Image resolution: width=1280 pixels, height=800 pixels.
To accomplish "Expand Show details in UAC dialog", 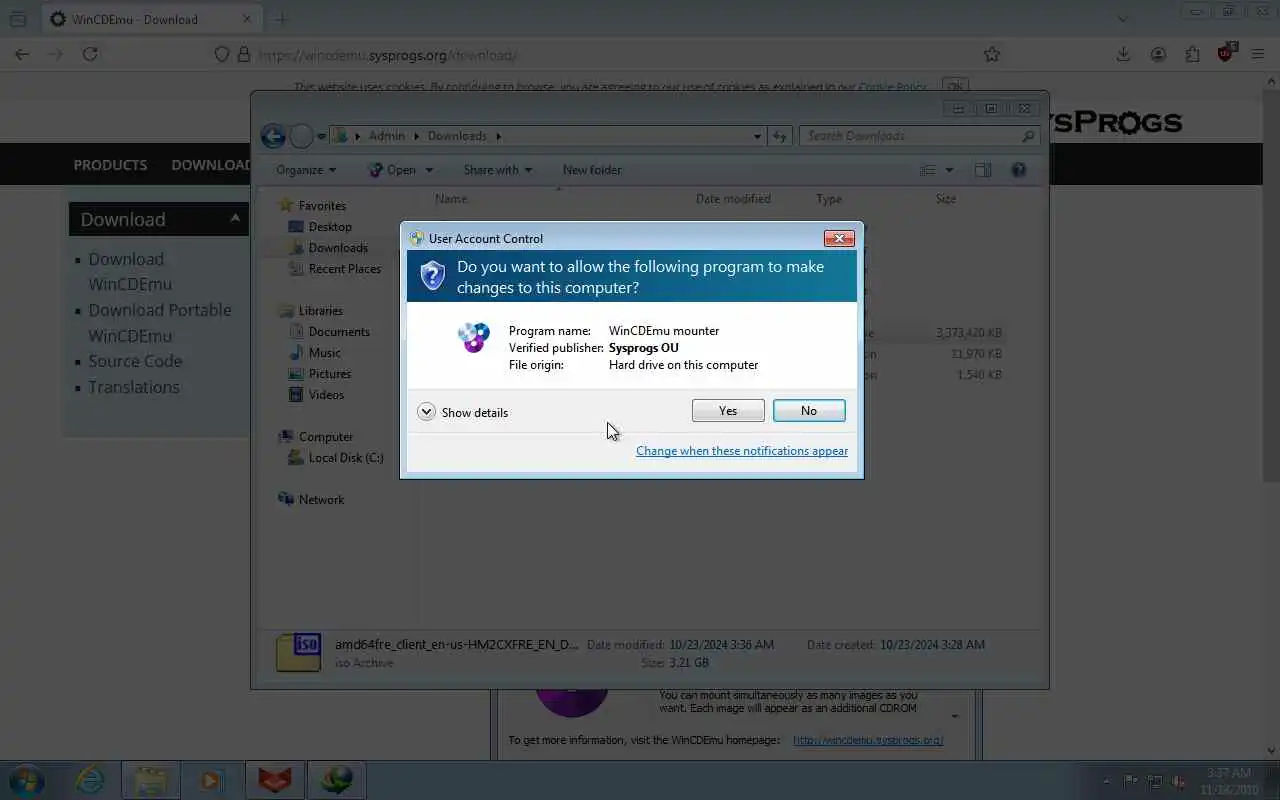I will (x=463, y=412).
